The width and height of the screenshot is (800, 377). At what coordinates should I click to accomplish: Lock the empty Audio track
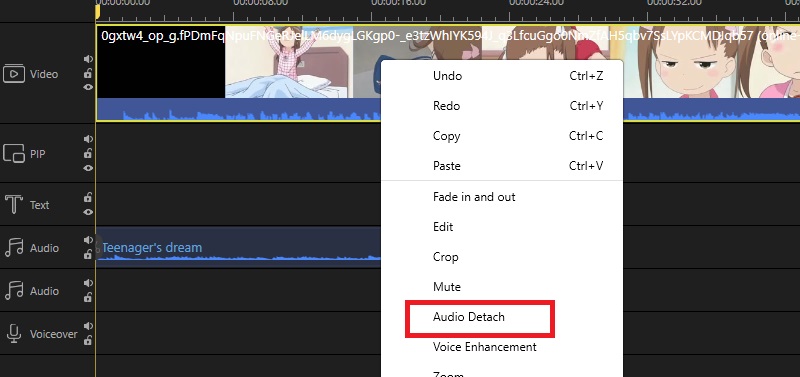[88, 297]
